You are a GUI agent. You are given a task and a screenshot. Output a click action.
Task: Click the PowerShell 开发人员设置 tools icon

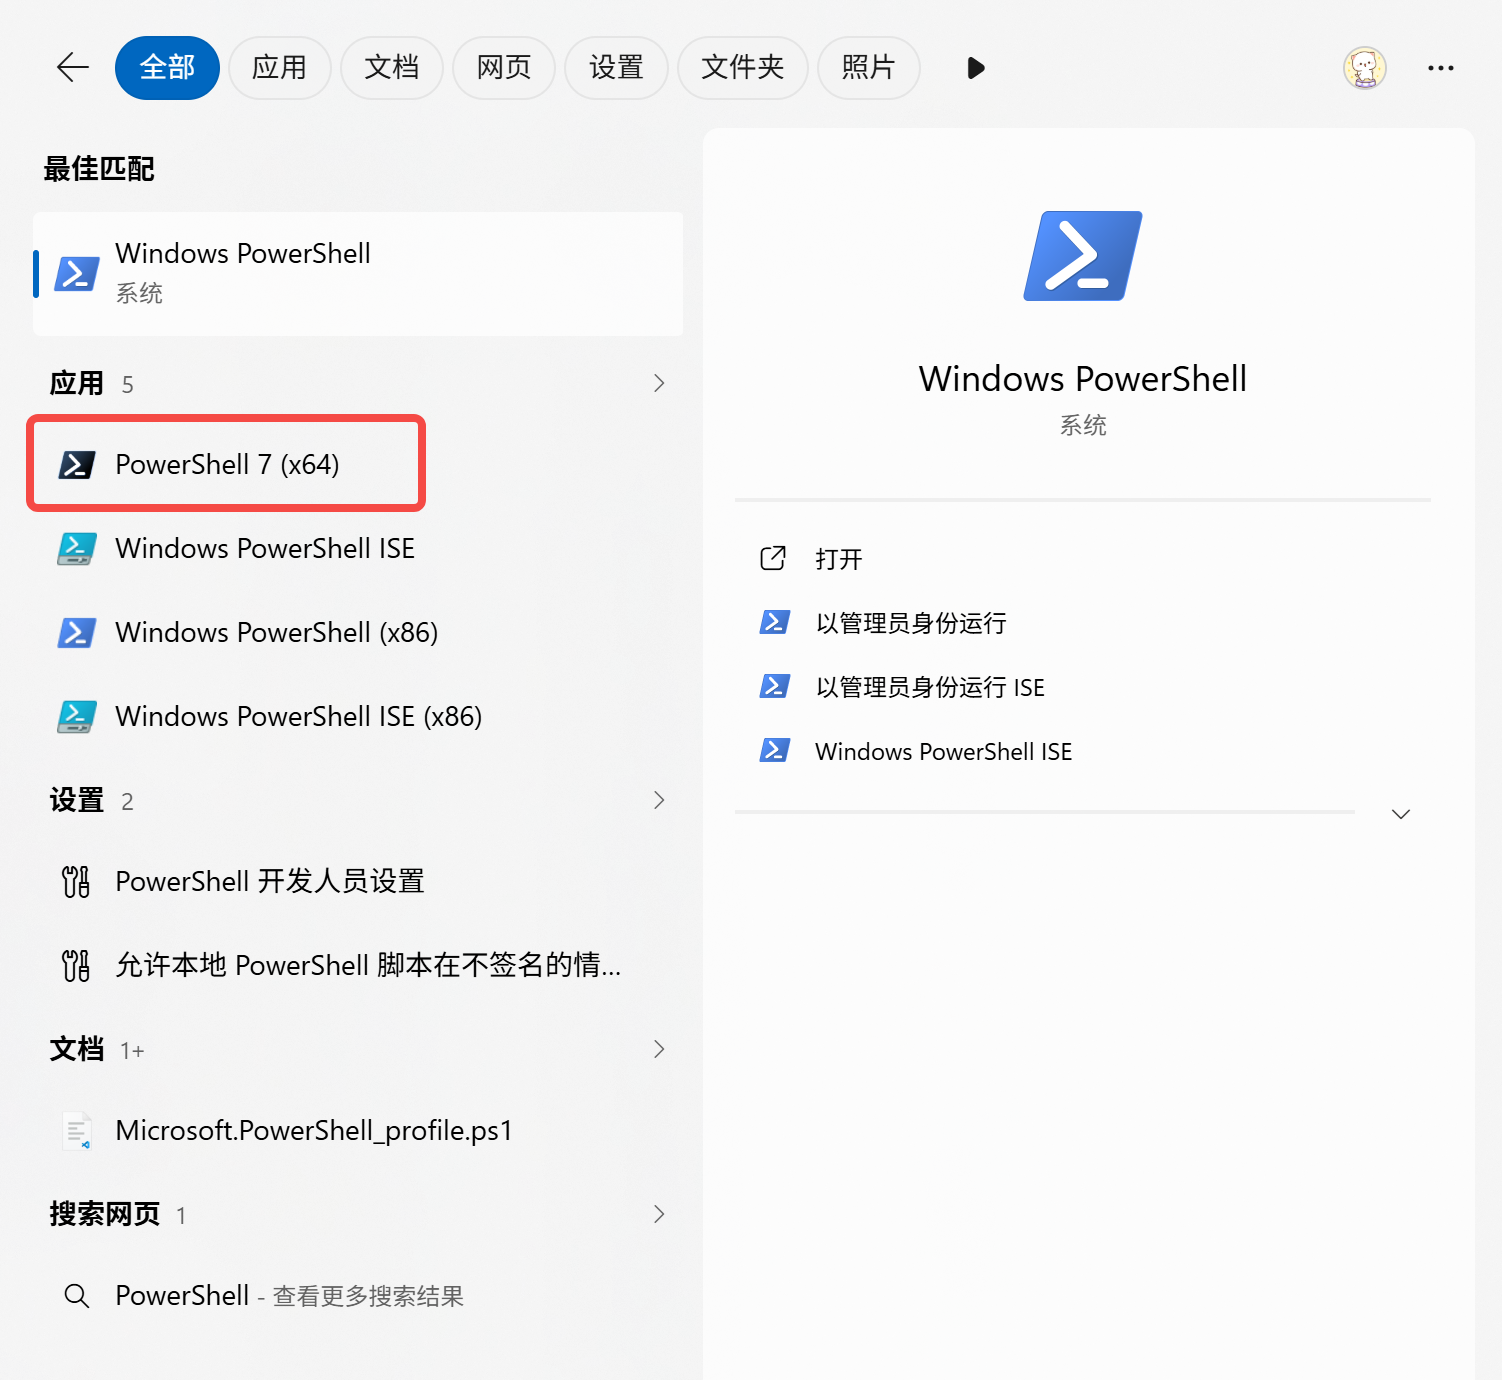point(76,882)
